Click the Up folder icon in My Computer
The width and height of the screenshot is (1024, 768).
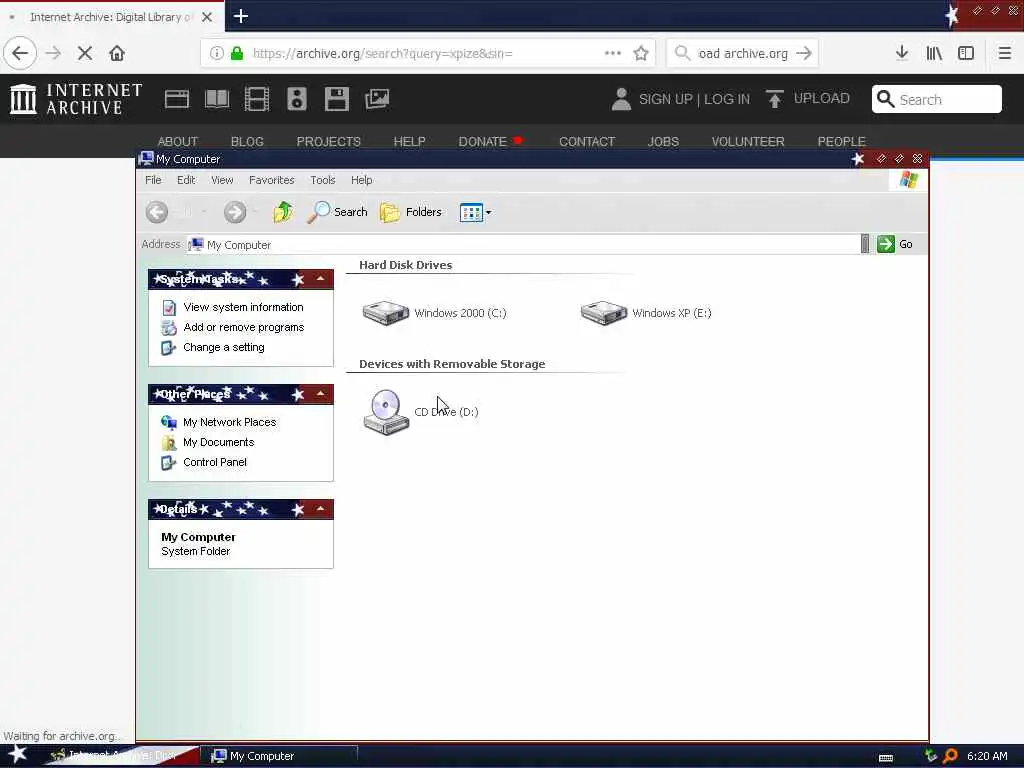(x=283, y=212)
